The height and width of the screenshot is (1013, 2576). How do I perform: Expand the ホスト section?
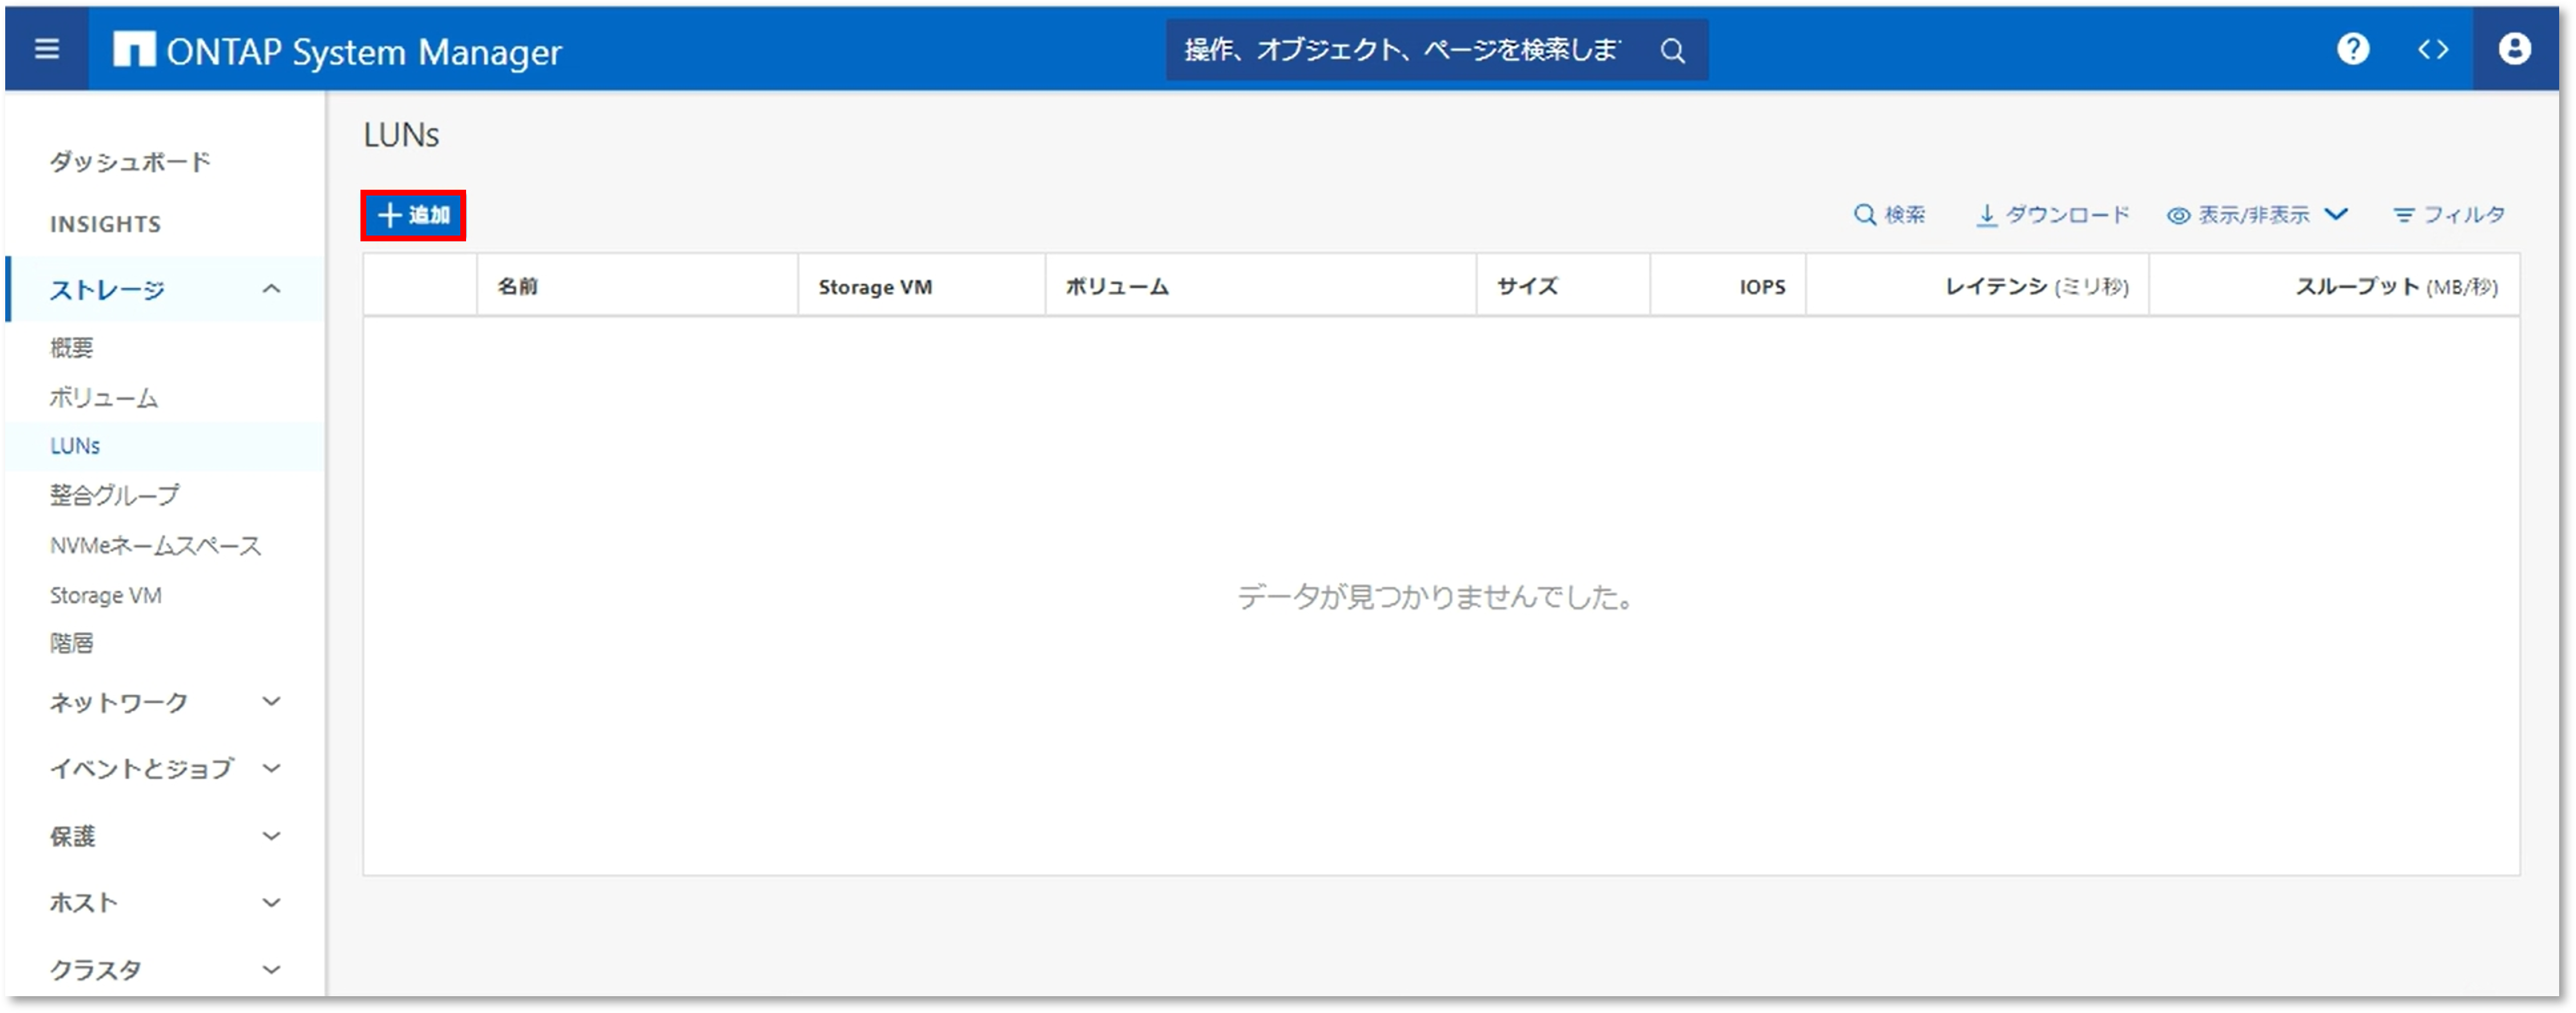pyautogui.click(x=165, y=903)
